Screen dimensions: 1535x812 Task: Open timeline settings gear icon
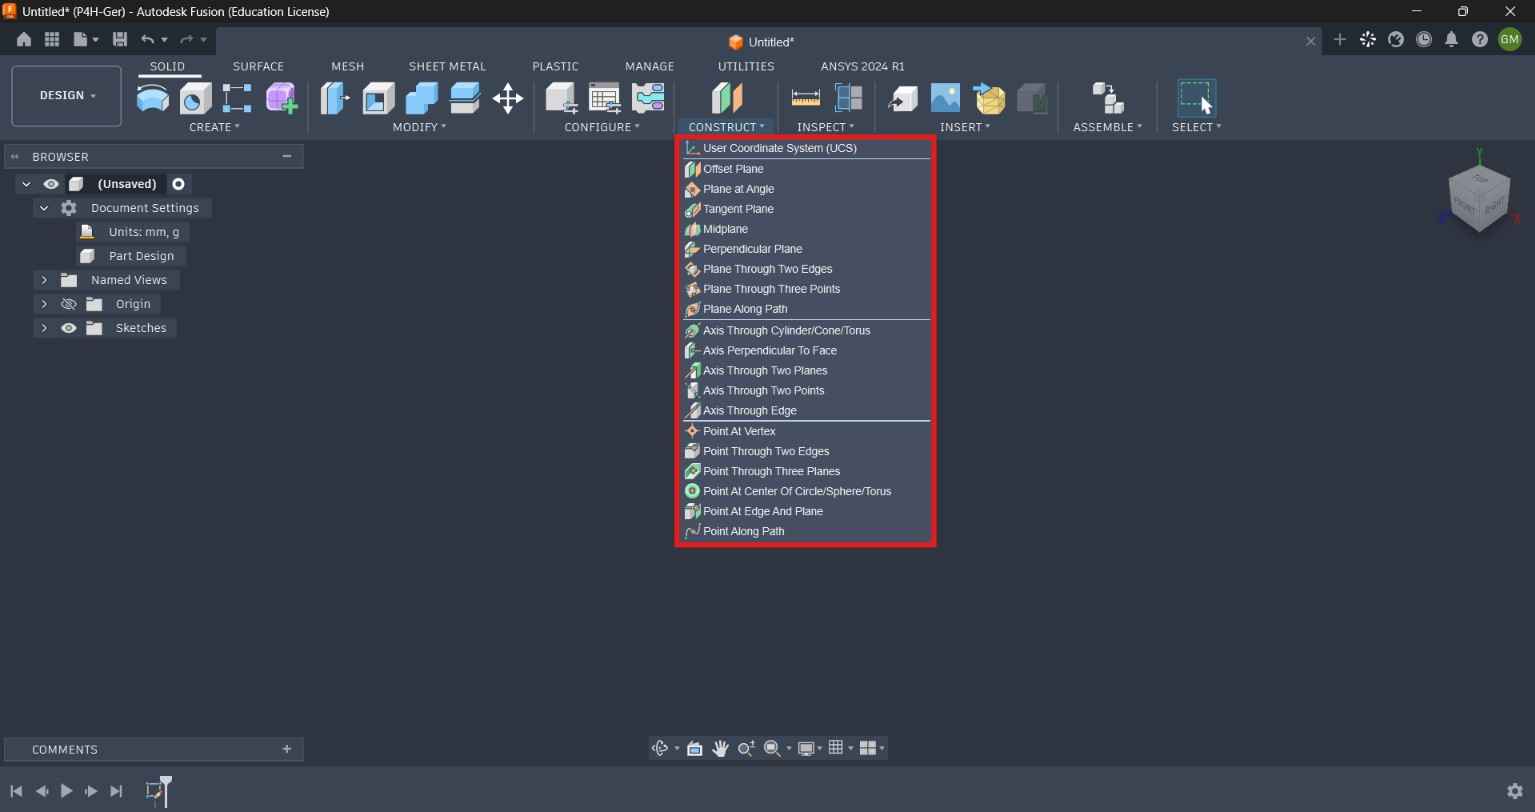coord(1514,791)
